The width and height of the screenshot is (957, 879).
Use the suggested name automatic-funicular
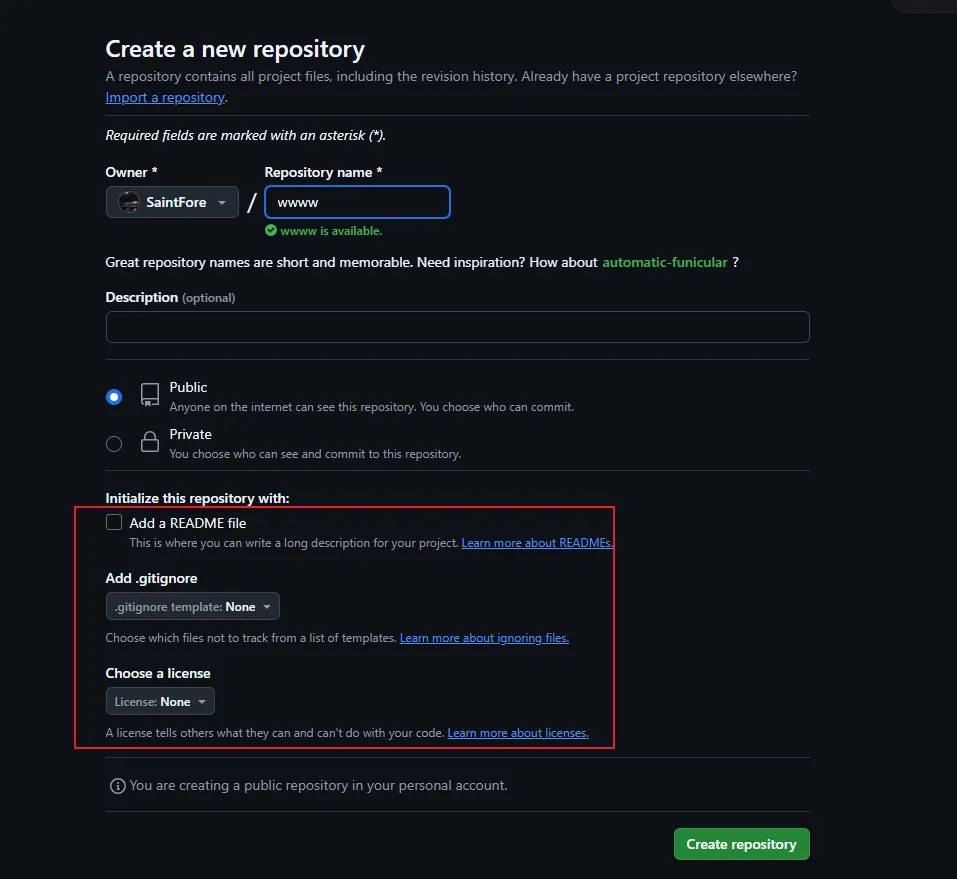[664, 262]
